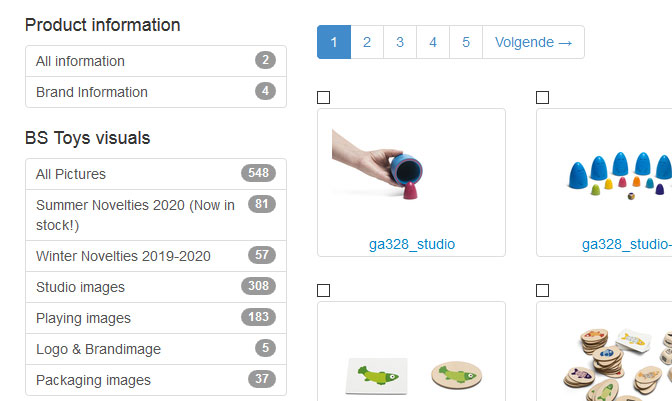Screen dimensions: 672x401
Task: Navigate to page 4
Action: [433, 42]
